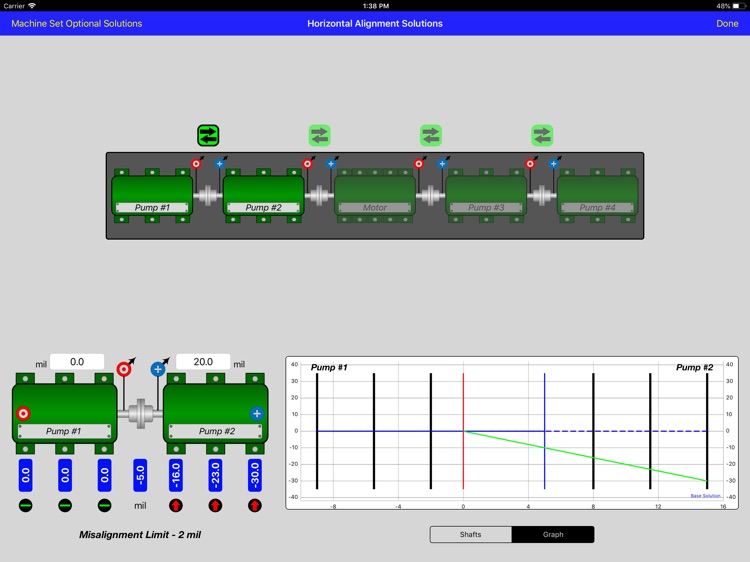Select Pump #3 machine in overview train
Viewport: 750px width, 562px height.
click(x=486, y=196)
